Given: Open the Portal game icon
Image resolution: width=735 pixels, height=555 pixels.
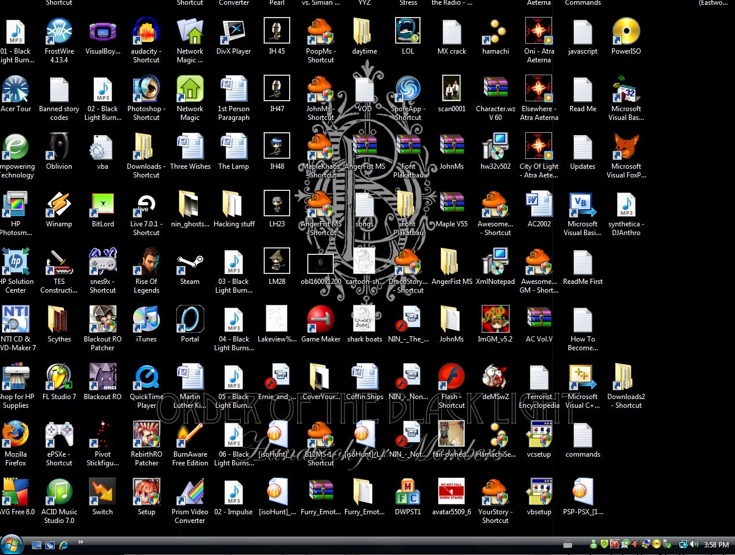Looking at the screenshot, I should click(190, 320).
